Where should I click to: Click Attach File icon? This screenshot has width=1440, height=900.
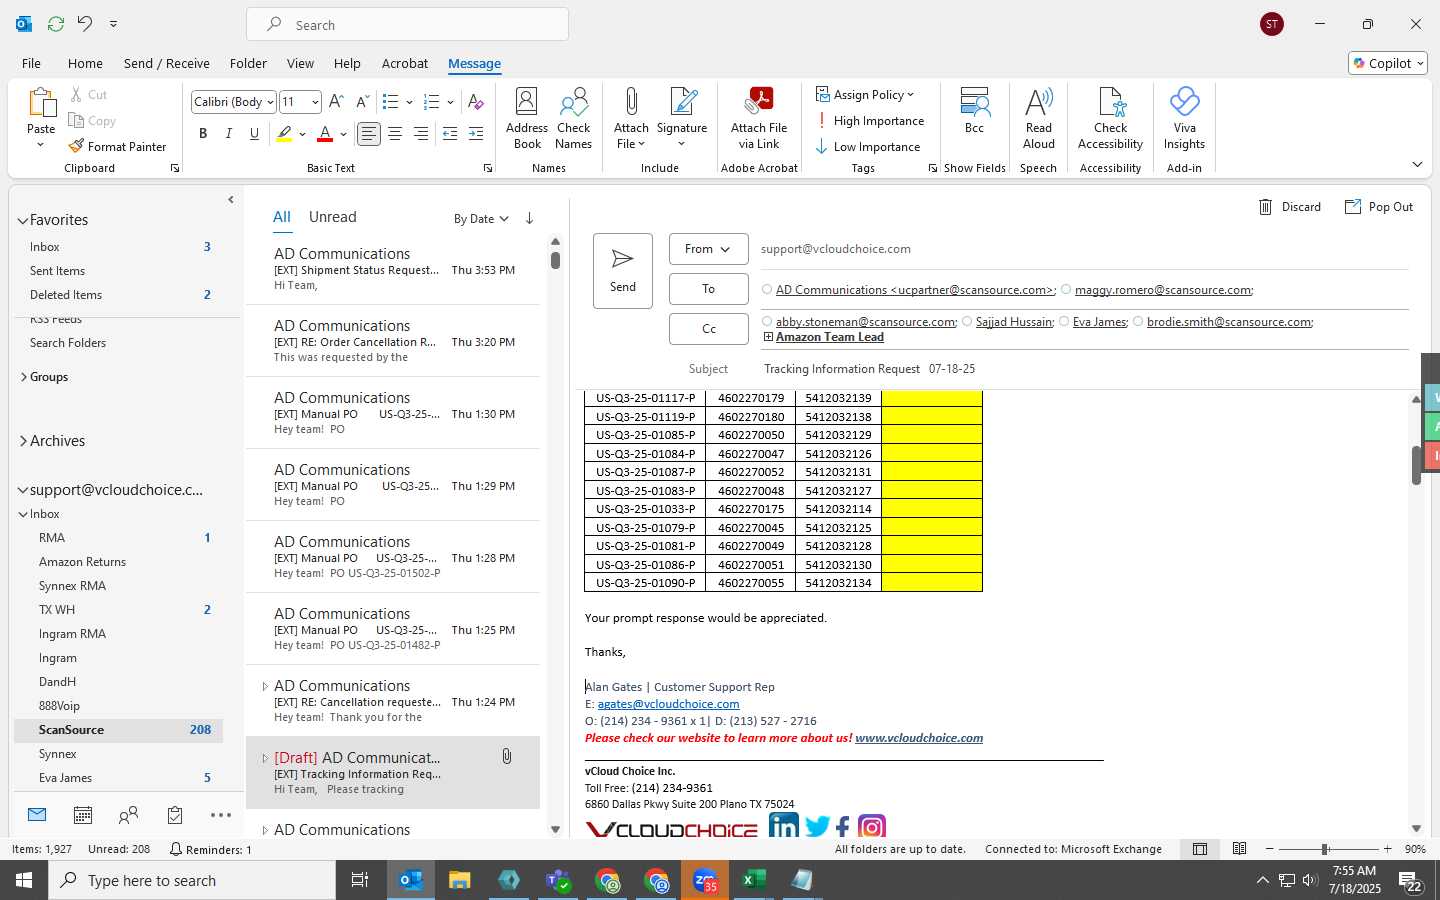click(631, 118)
